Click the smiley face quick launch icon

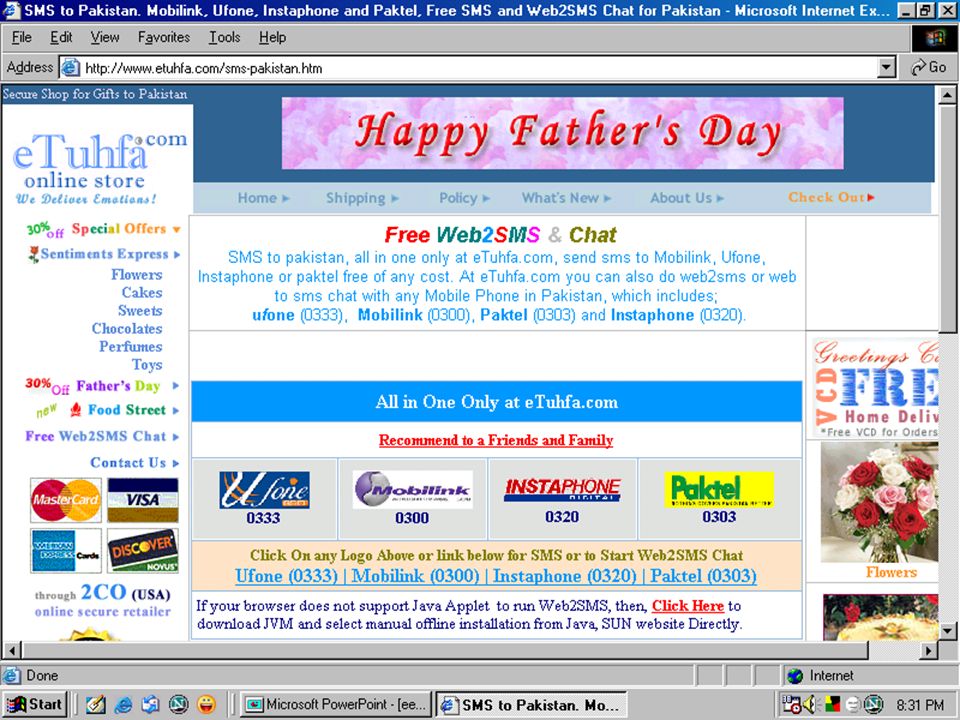click(206, 705)
